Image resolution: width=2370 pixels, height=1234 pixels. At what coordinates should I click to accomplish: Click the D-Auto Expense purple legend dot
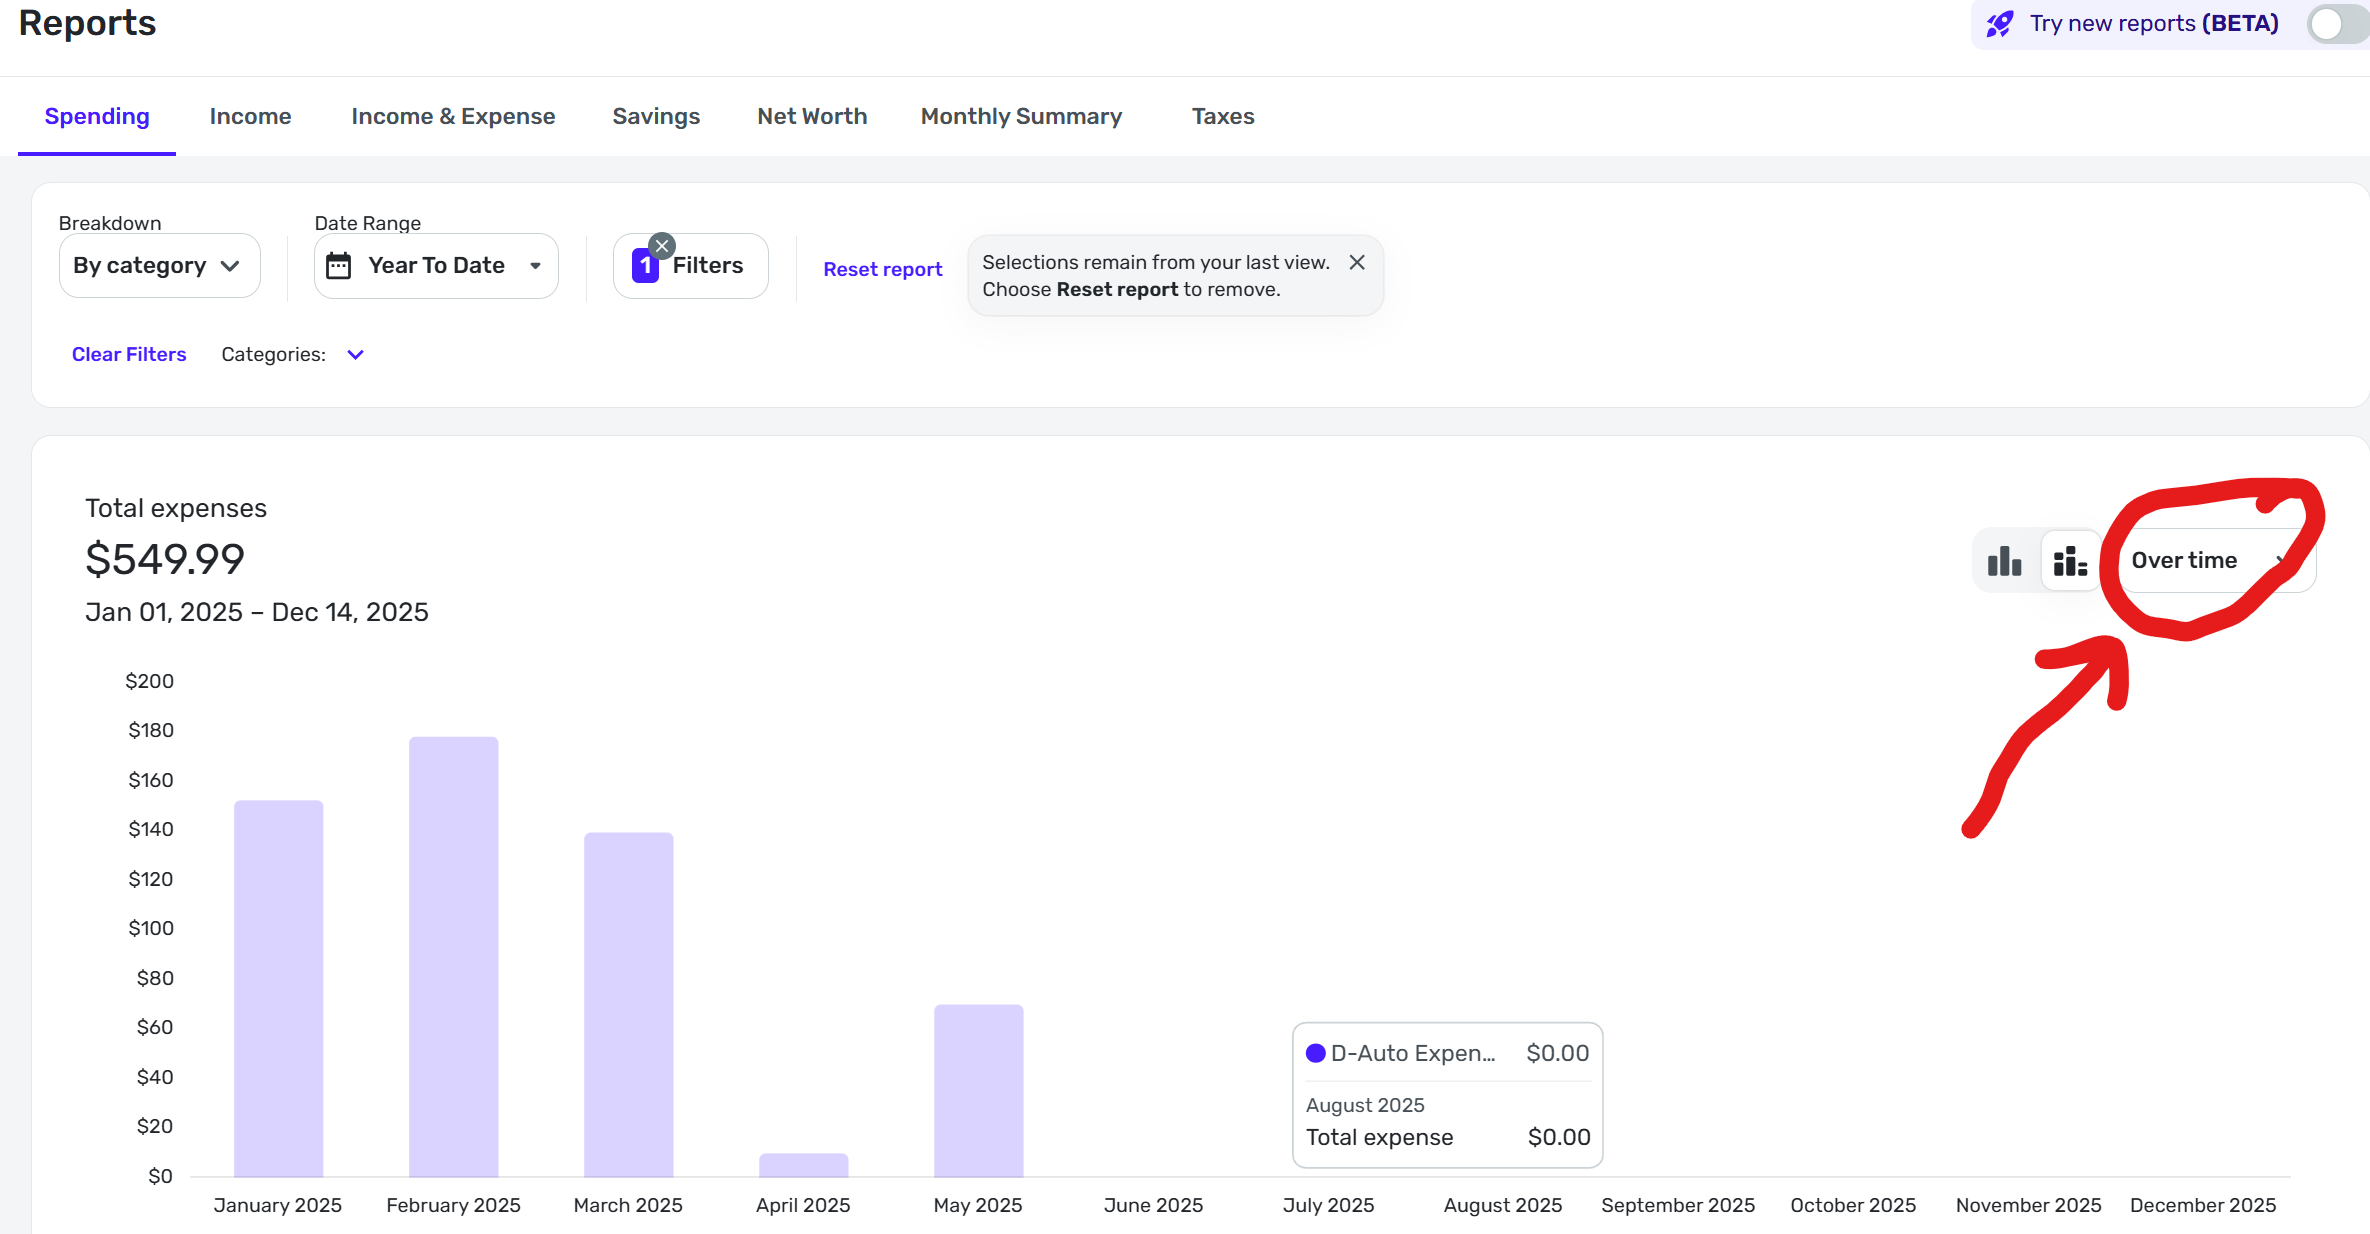(x=1316, y=1053)
